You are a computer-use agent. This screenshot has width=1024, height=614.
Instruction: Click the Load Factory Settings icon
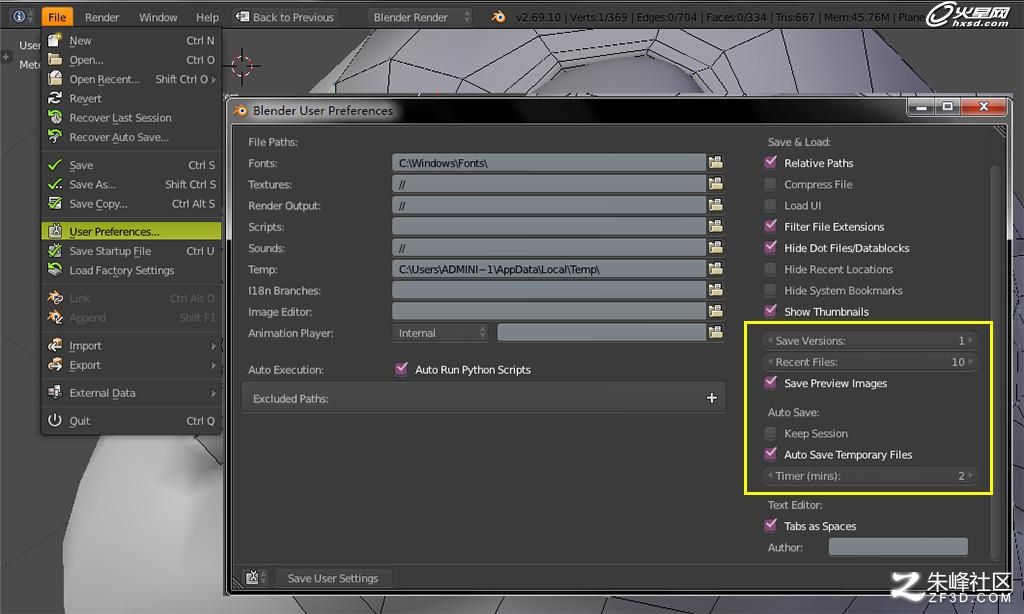tap(56, 270)
